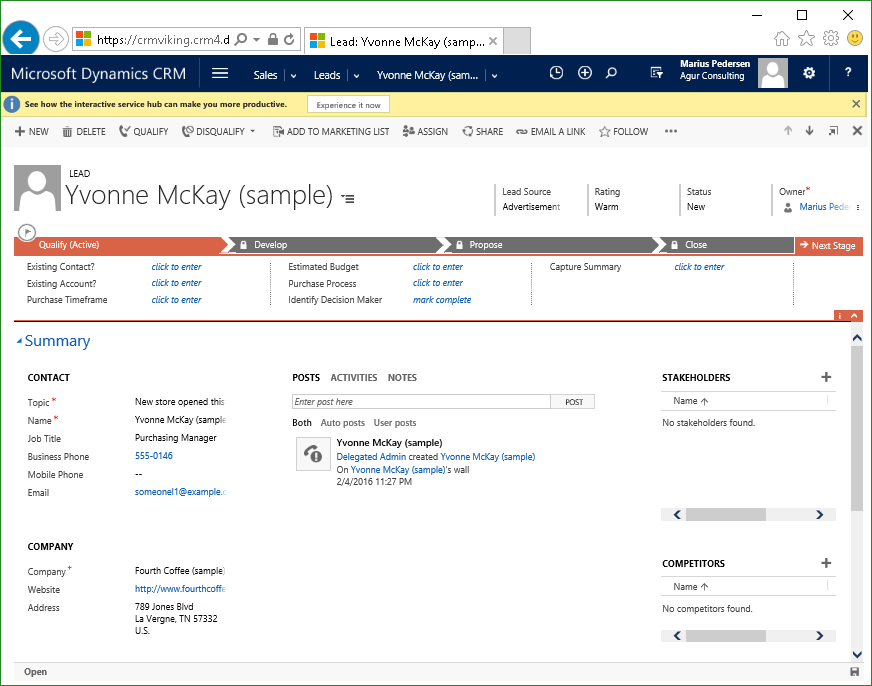This screenshot has height=686, width=872.
Task: Follow this lead with star icon
Action: [x=623, y=131]
